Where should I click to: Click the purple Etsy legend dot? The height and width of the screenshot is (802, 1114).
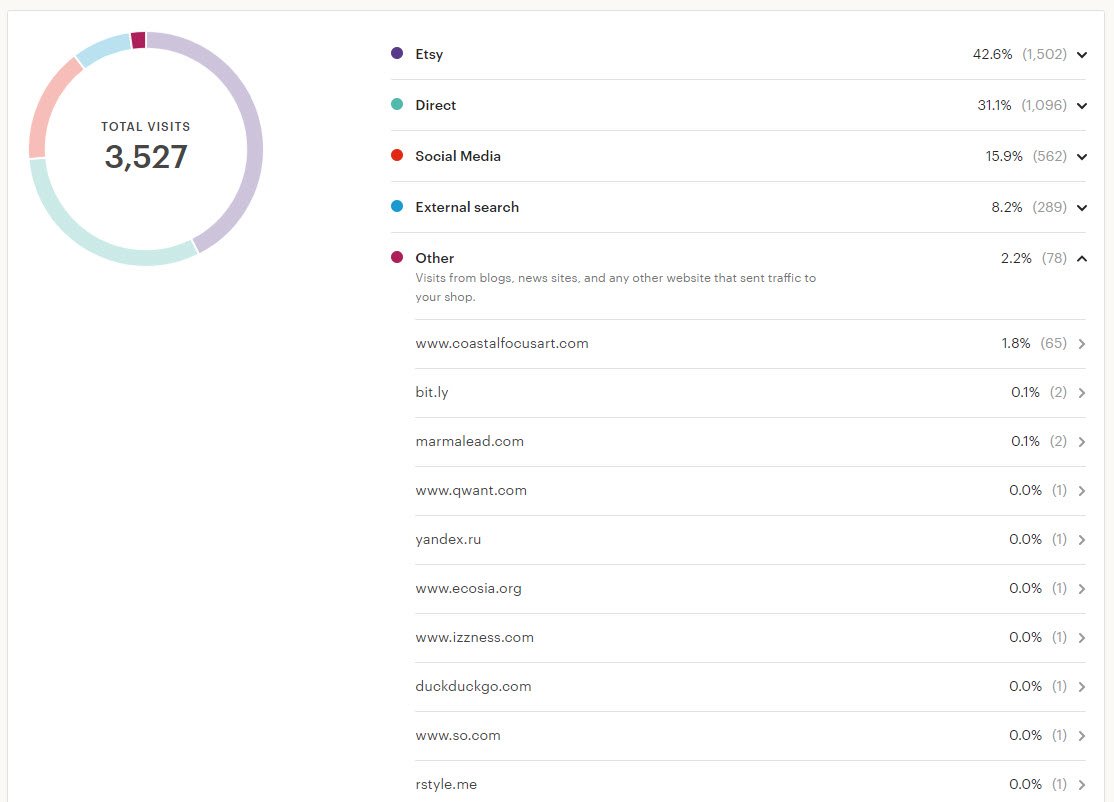[397, 54]
